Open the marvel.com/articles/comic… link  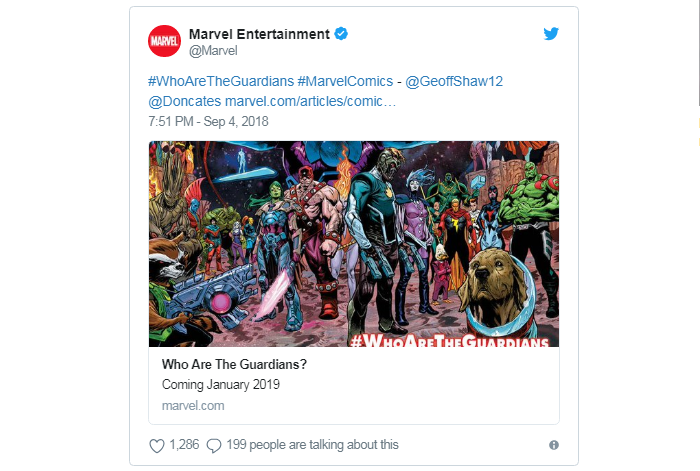coord(311,101)
